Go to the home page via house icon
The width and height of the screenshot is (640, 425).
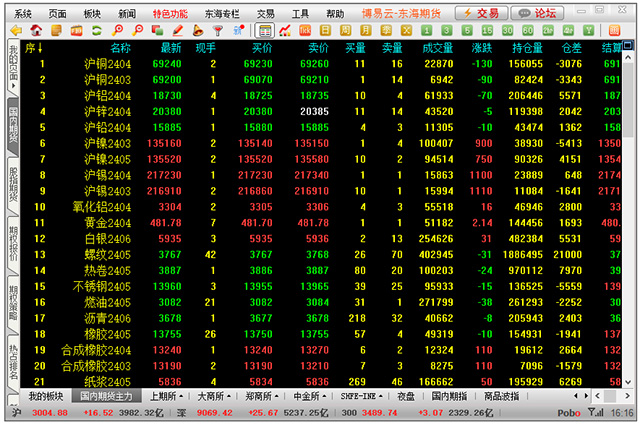pos(36,30)
